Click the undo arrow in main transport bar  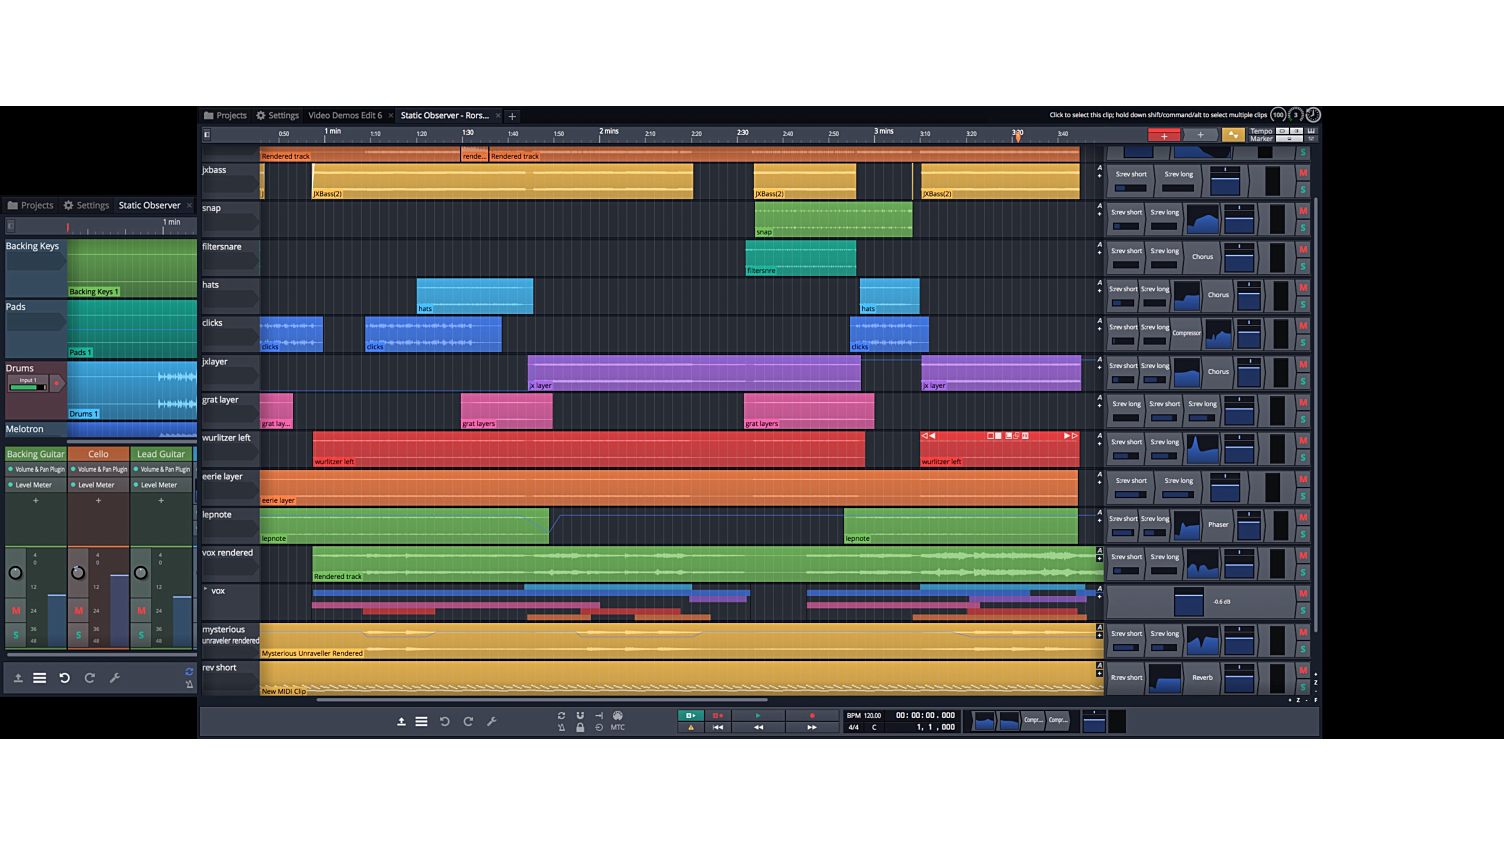[445, 721]
